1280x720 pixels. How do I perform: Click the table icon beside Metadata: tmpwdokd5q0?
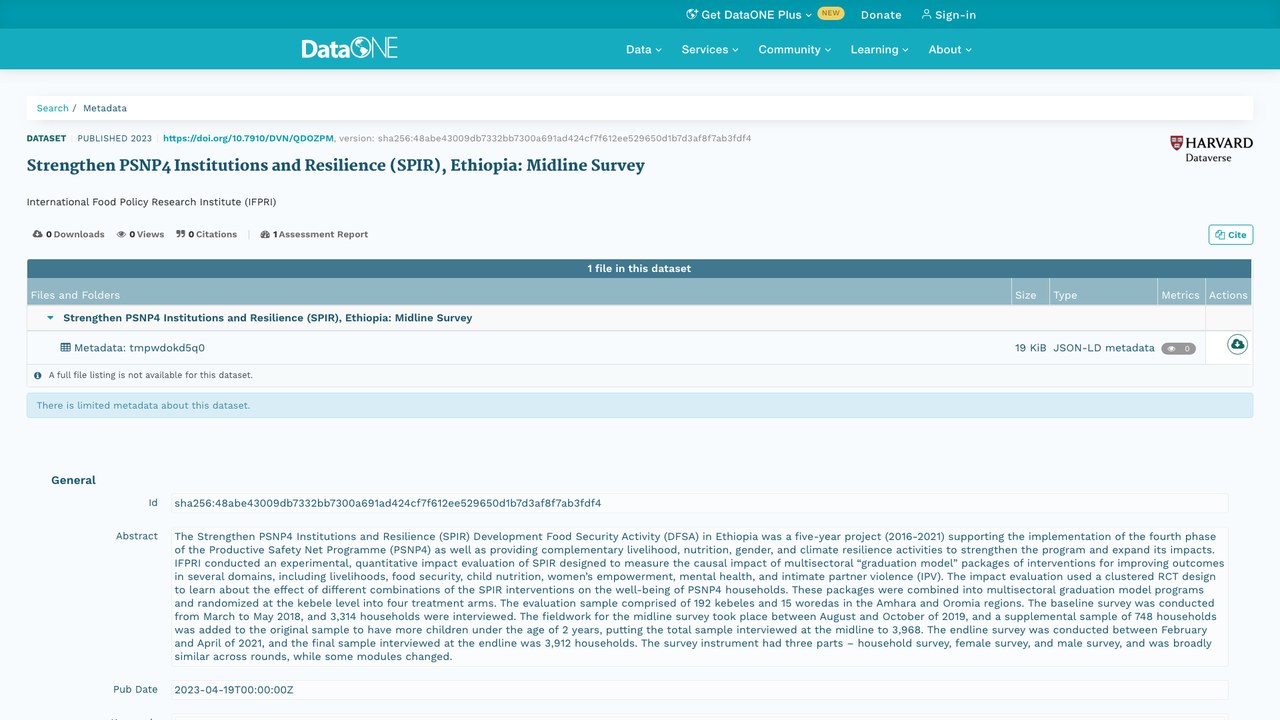[x=66, y=348]
